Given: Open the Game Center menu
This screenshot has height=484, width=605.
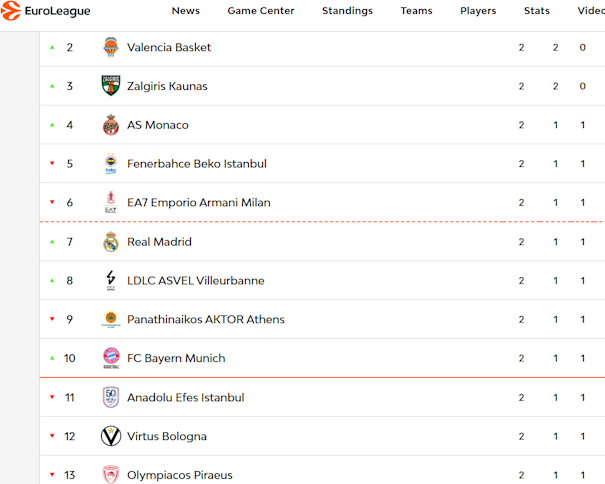Looking at the screenshot, I should (261, 11).
